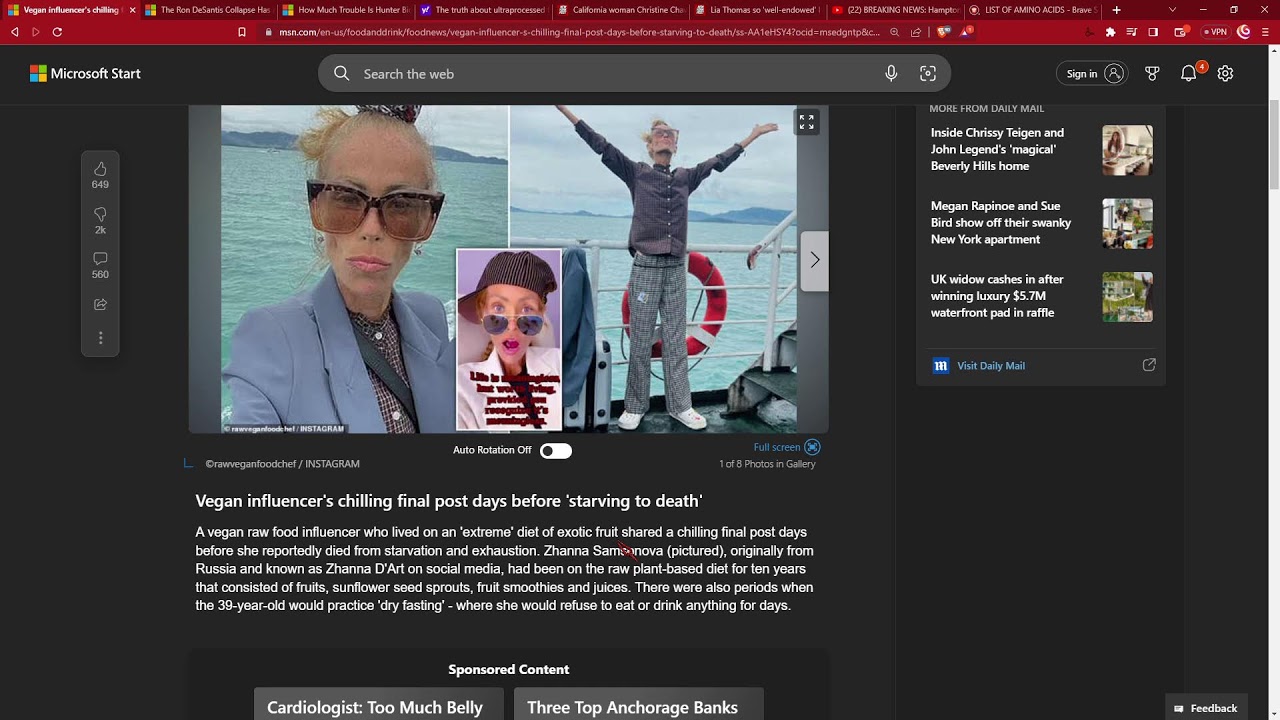Viewport: 1280px width, 720px height.
Task: Click the search magnifier icon in search box
Action: pyautogui.click(x=342, y=74)
